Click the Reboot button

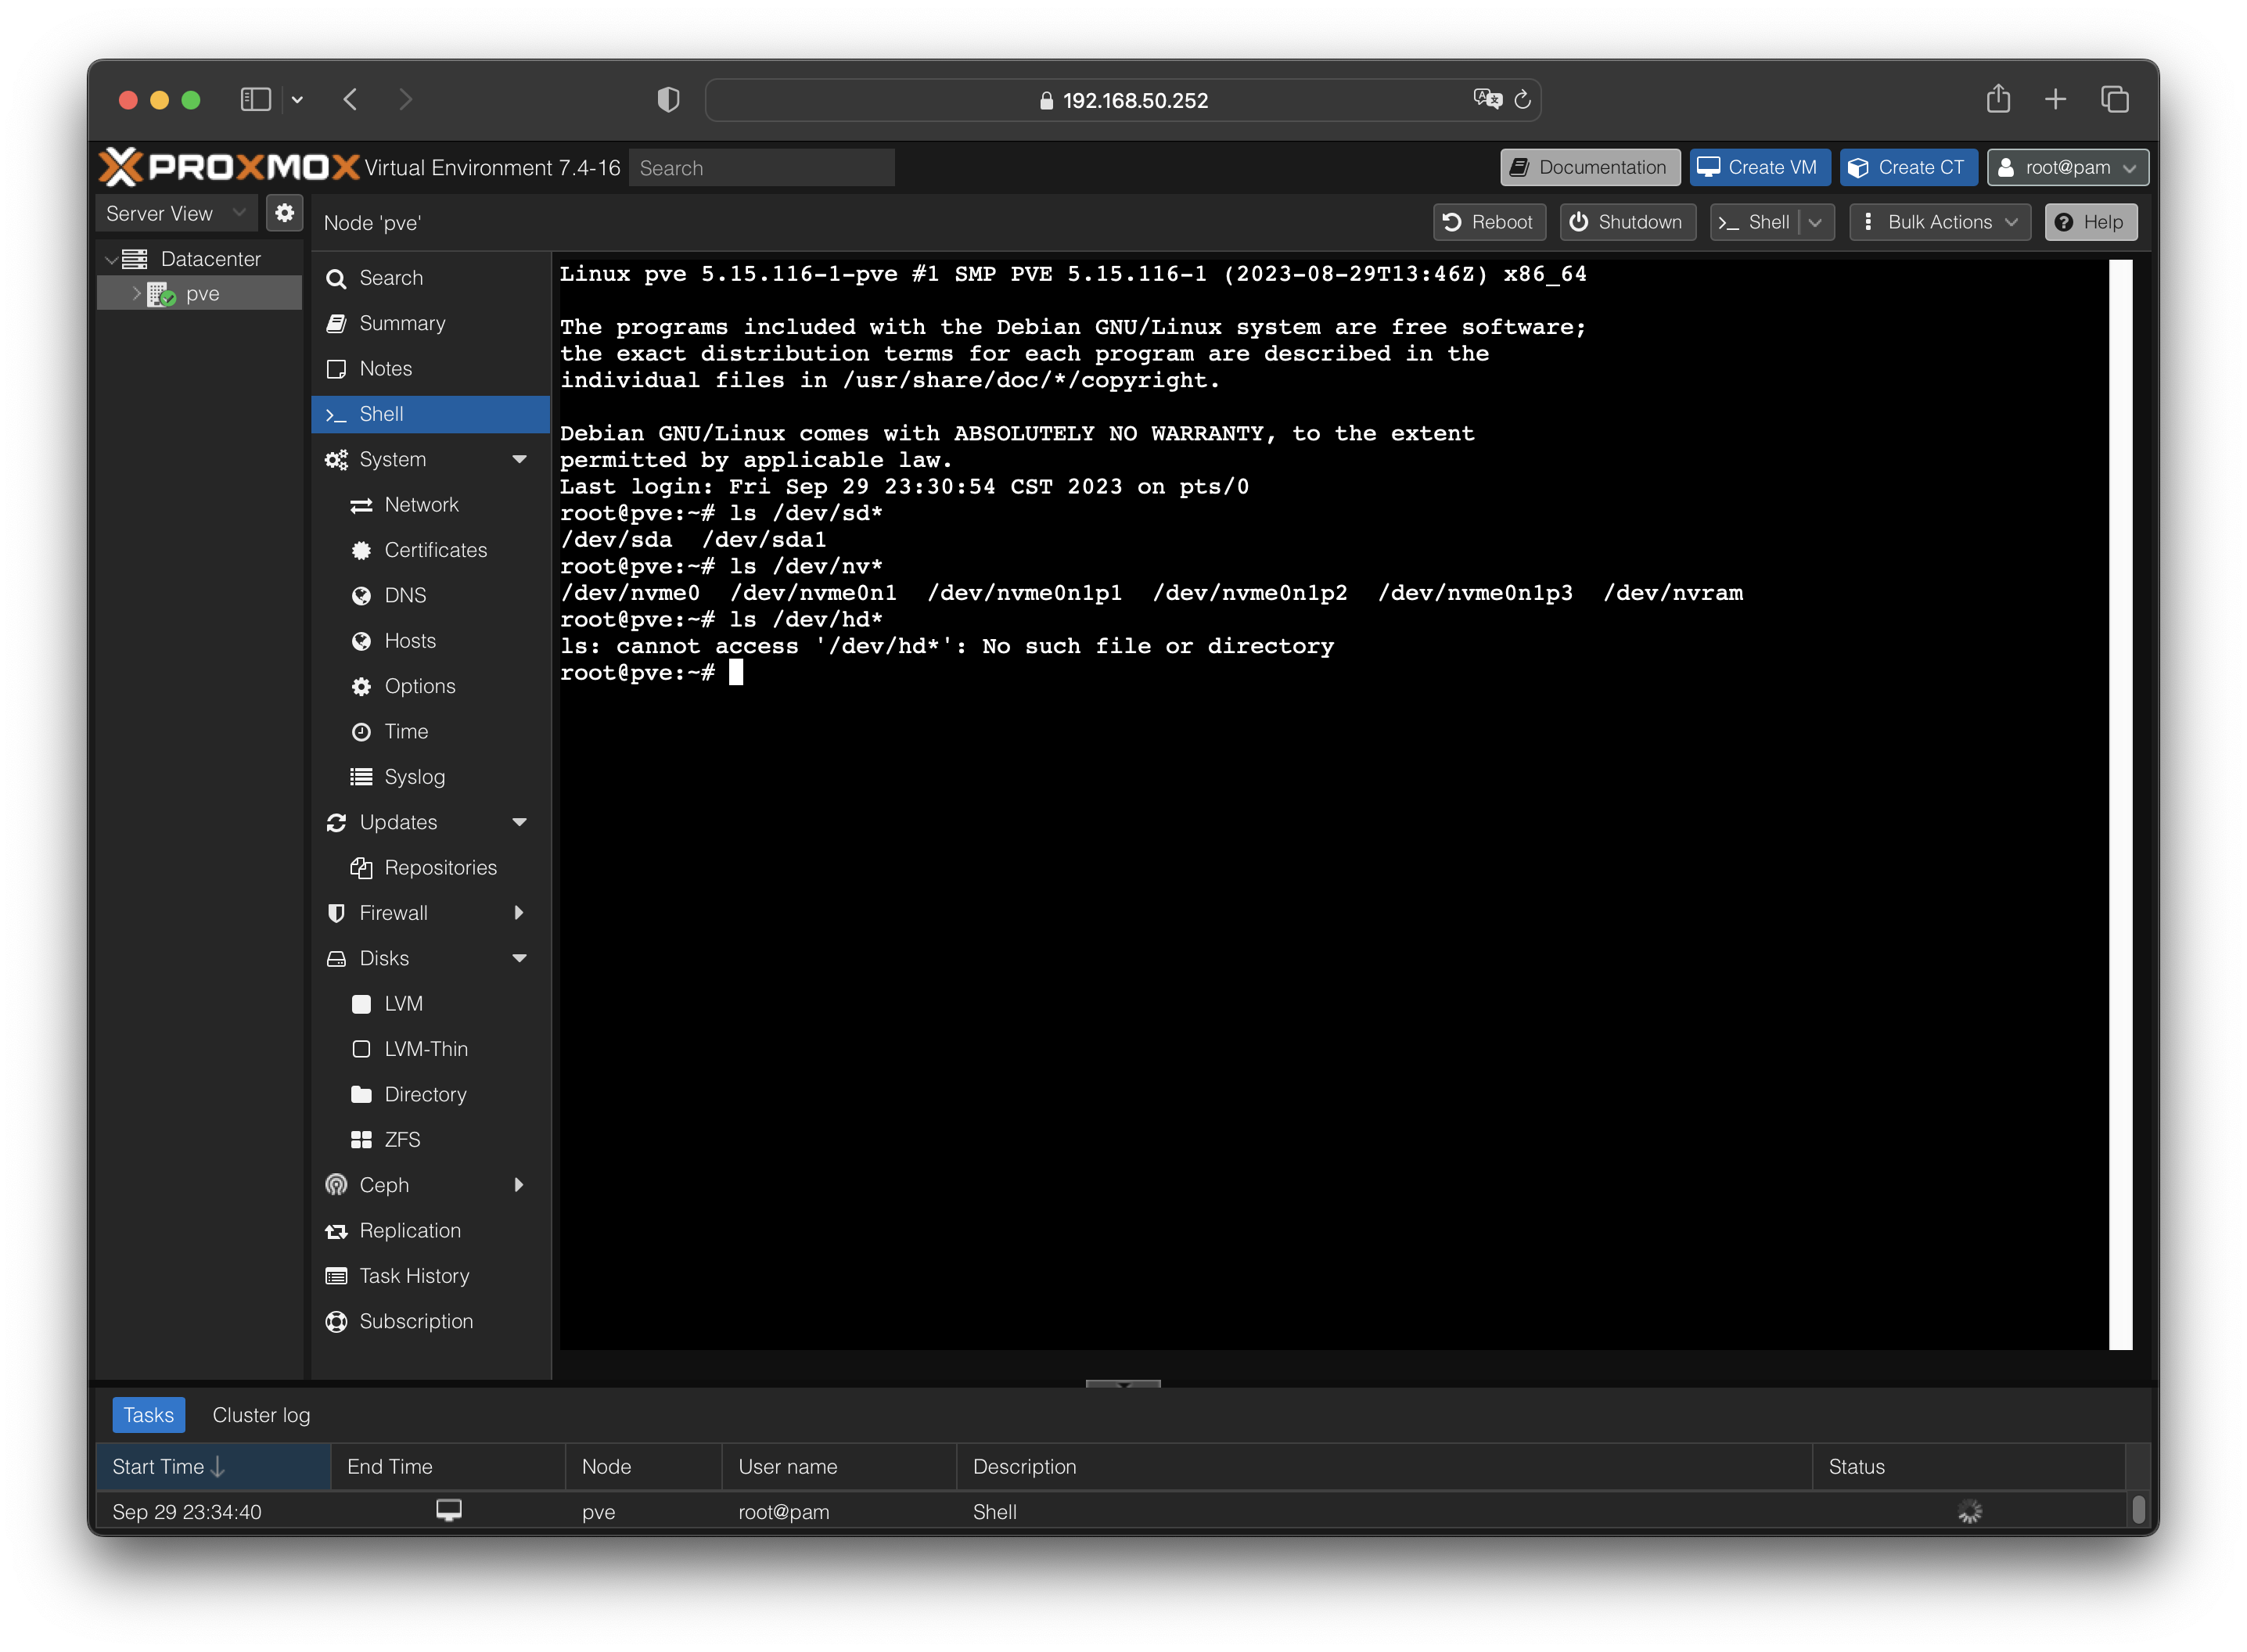pos(1488,222)
